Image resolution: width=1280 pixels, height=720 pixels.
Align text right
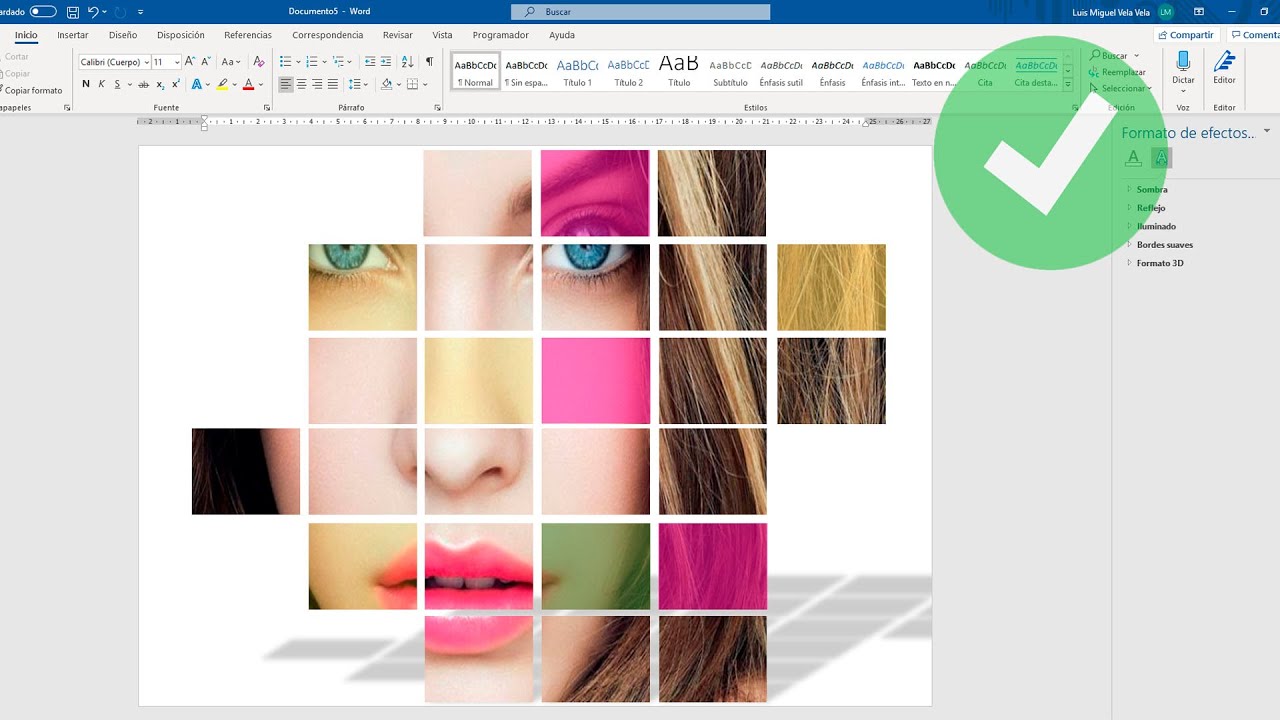[317, 84]
